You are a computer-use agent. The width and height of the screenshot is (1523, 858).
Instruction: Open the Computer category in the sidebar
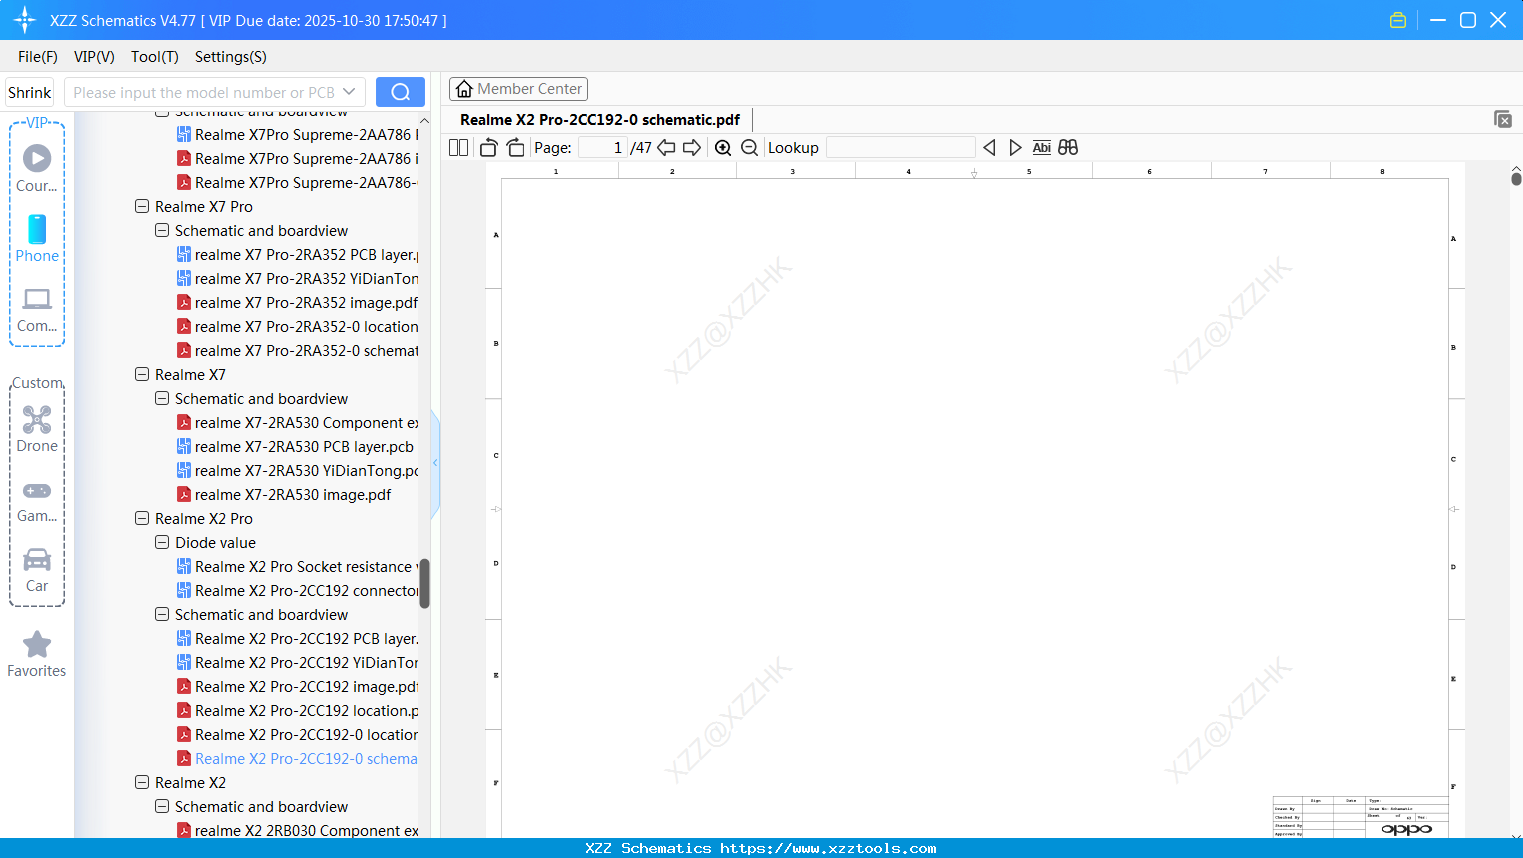[37, 309]
